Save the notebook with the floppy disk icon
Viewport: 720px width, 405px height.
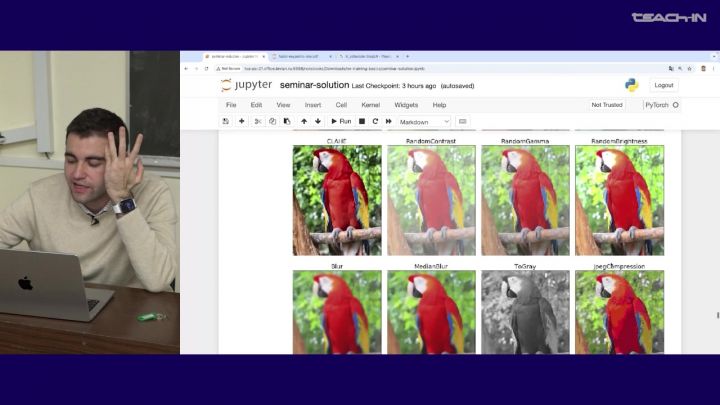click(226, 121)
